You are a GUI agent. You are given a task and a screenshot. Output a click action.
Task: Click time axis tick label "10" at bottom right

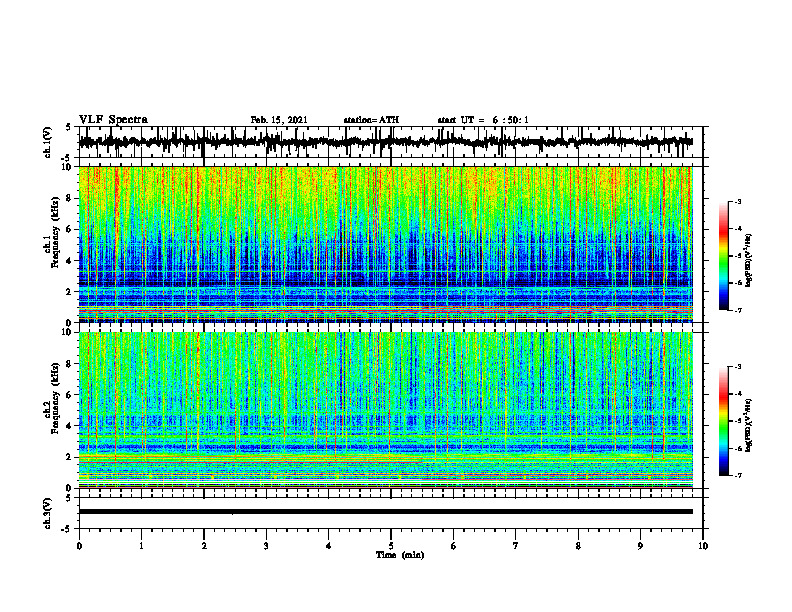point(703,546)
